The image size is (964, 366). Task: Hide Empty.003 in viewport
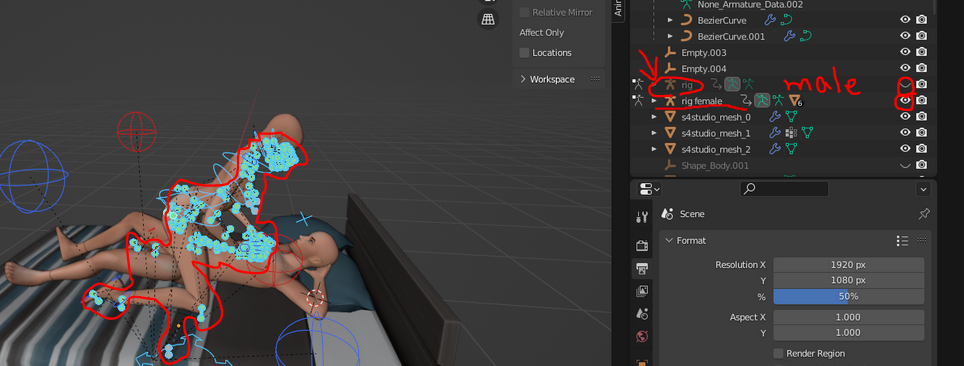[905, 52]
